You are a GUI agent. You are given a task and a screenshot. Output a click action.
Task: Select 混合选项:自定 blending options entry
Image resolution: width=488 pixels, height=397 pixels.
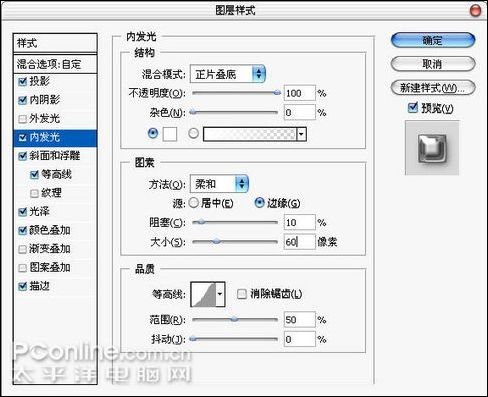click(55, 64)
